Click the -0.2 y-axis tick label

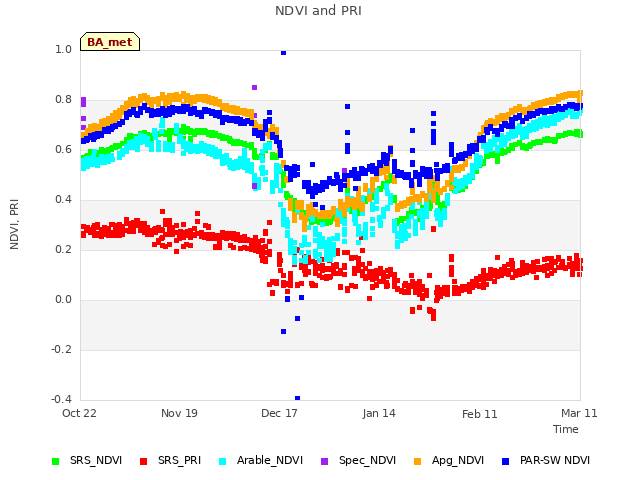point(61,349)
